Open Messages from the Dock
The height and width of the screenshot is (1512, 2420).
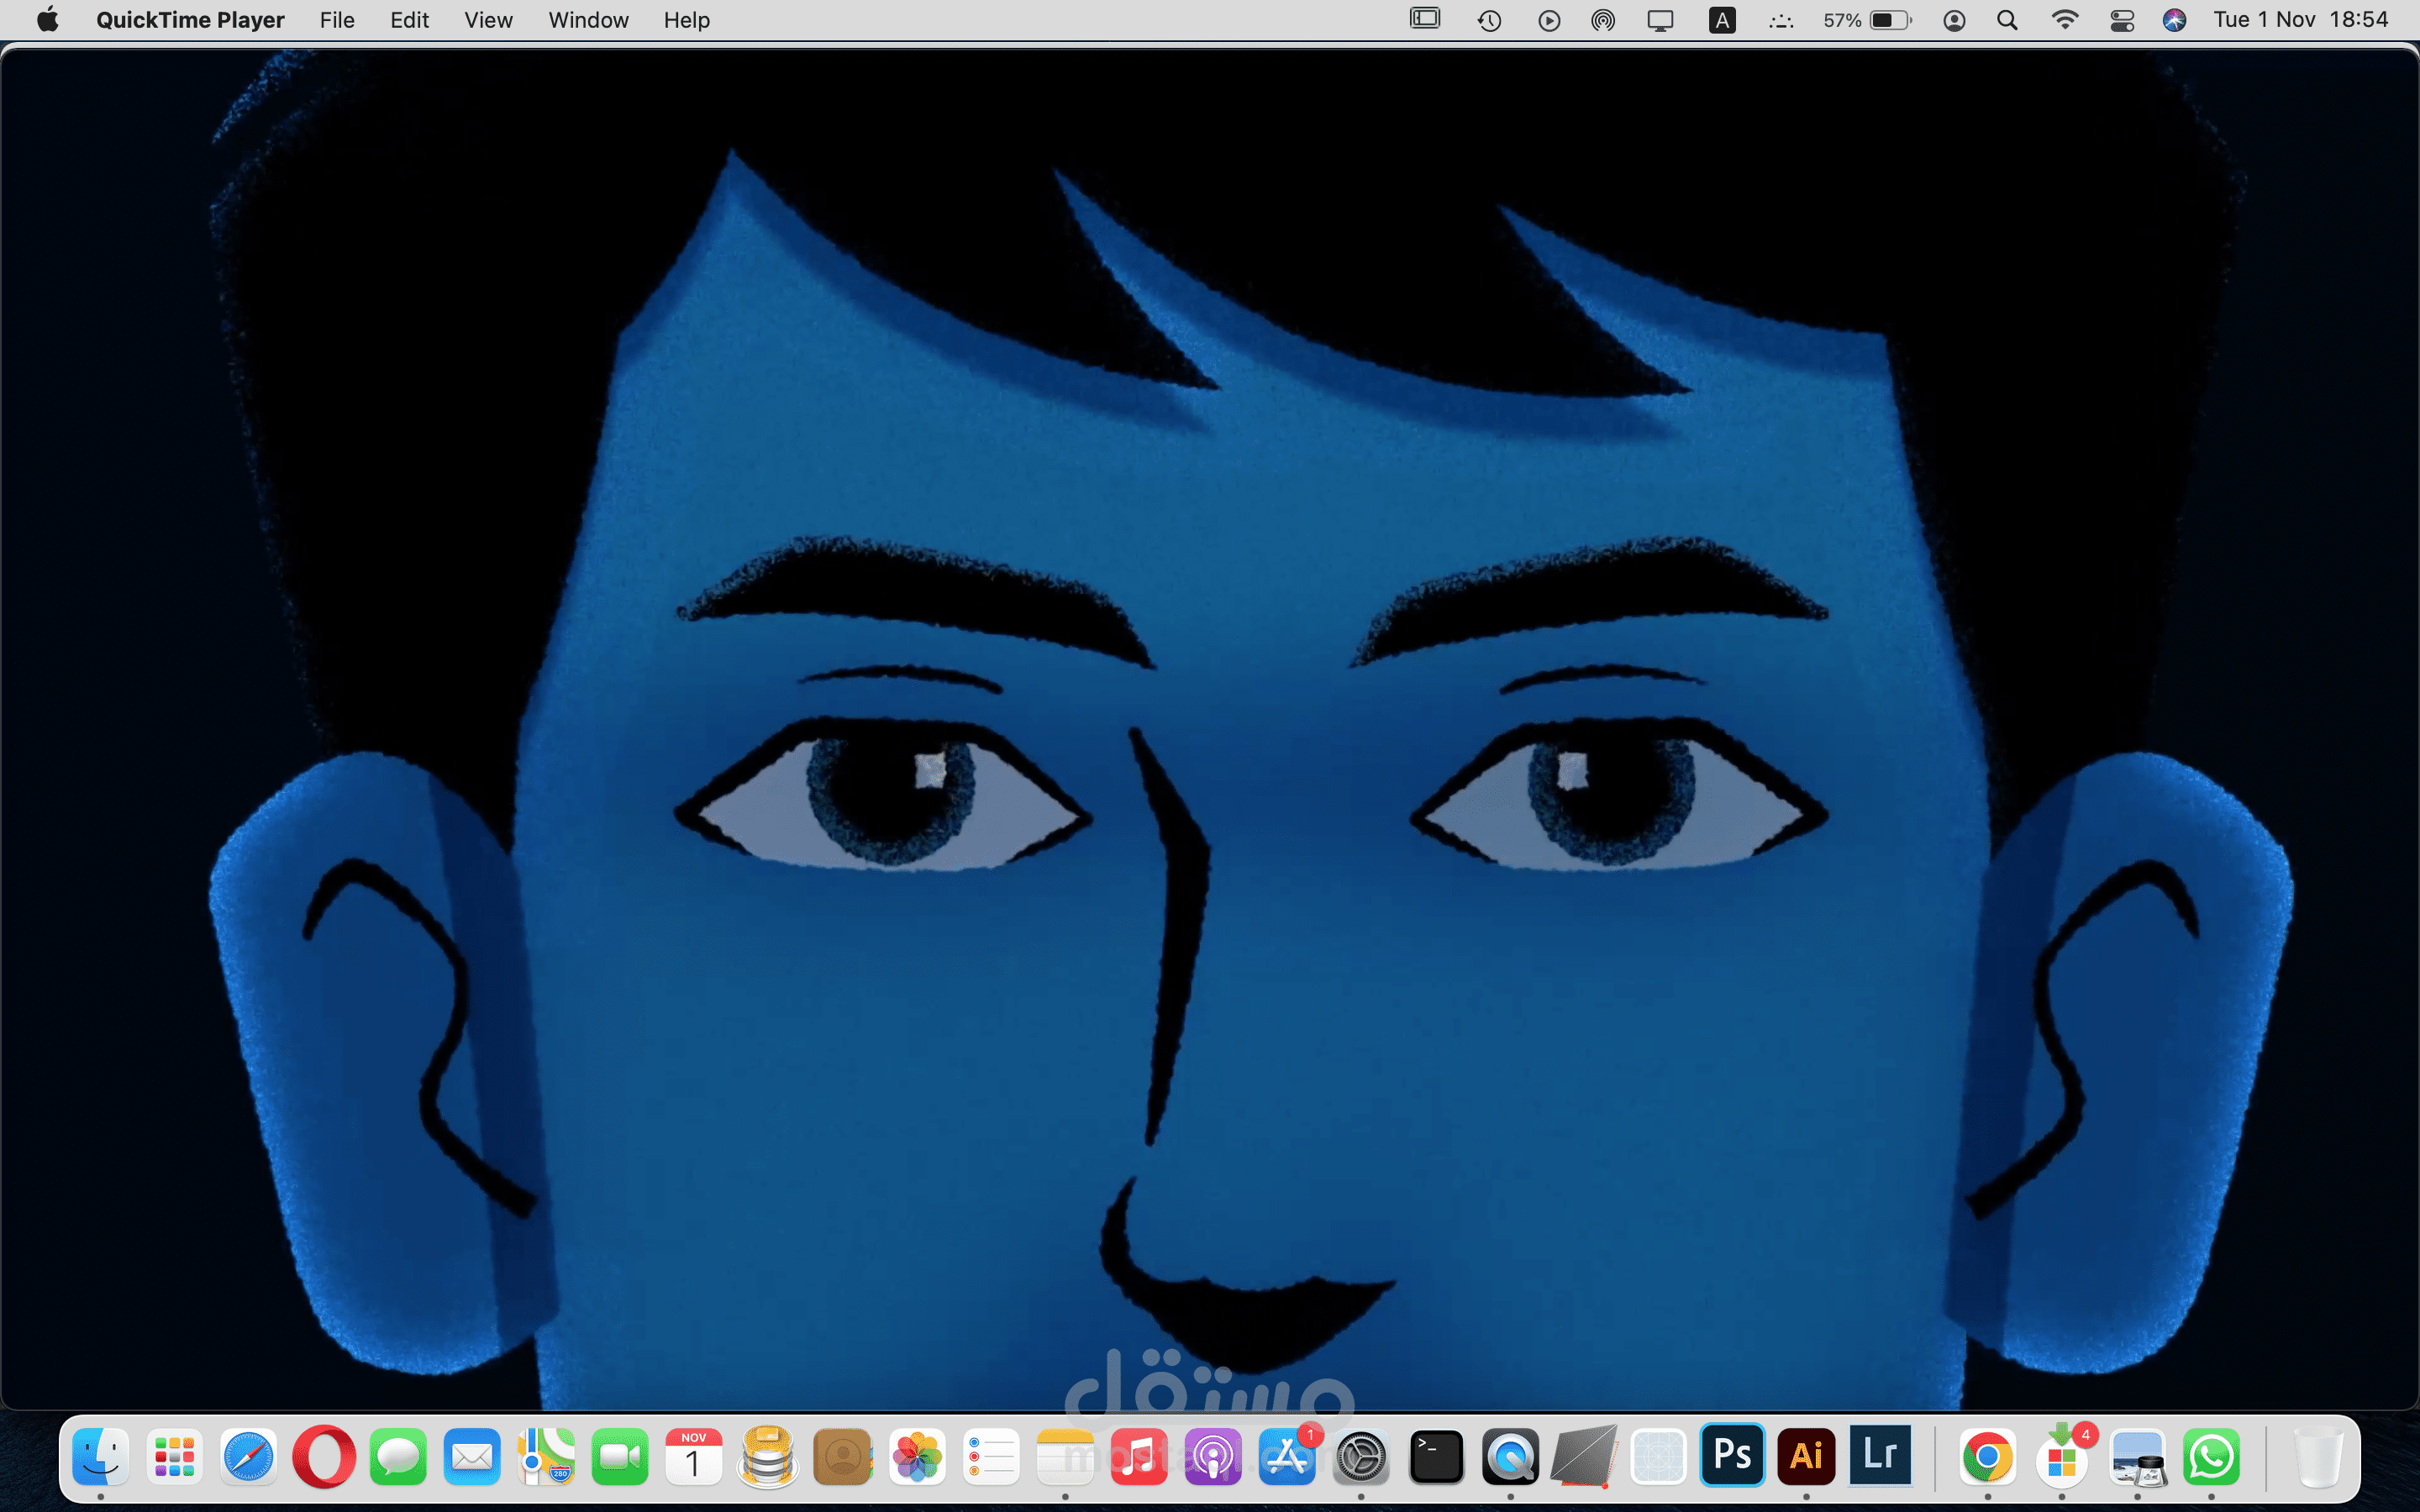pos(398,1456)
